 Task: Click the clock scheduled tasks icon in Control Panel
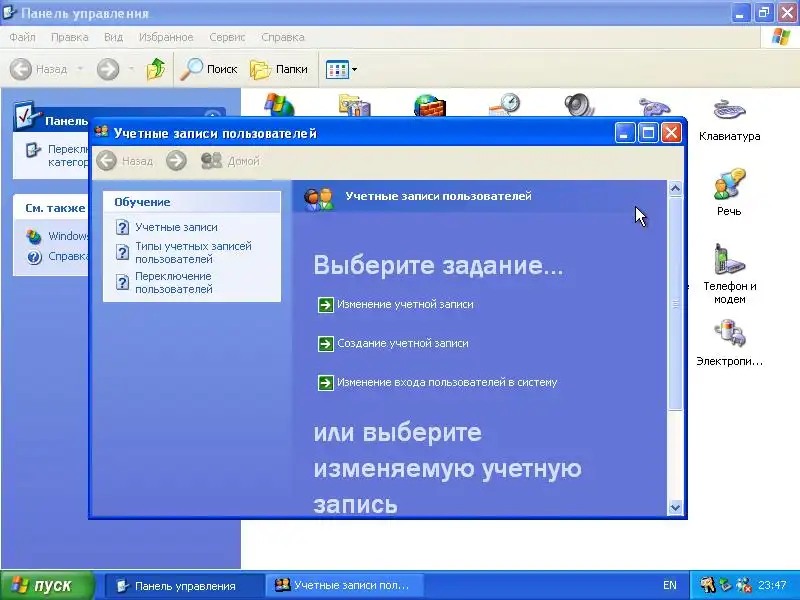(505, 105)
